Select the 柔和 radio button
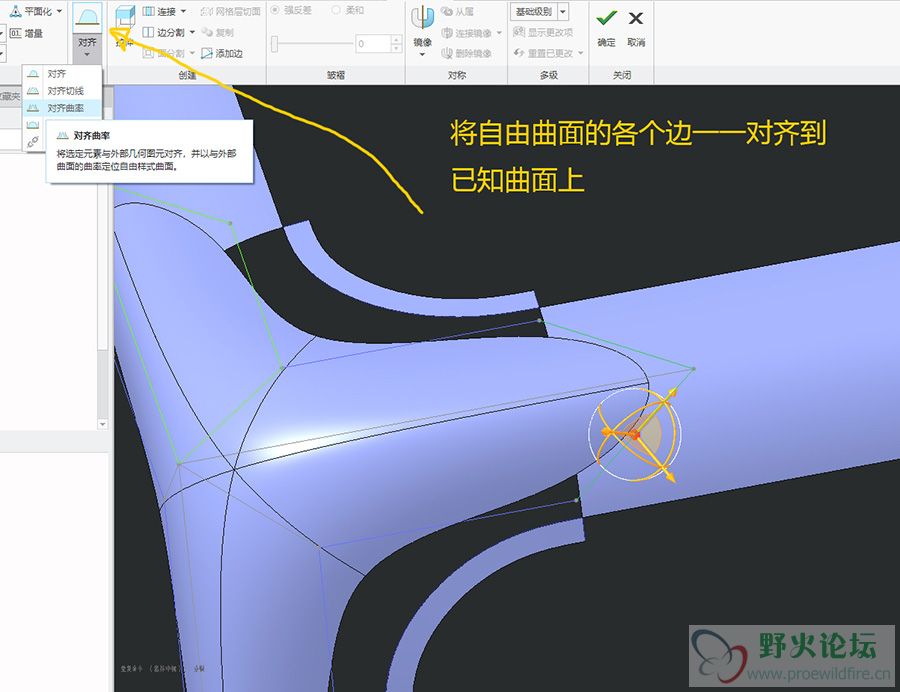 click(x=336, y=10)
